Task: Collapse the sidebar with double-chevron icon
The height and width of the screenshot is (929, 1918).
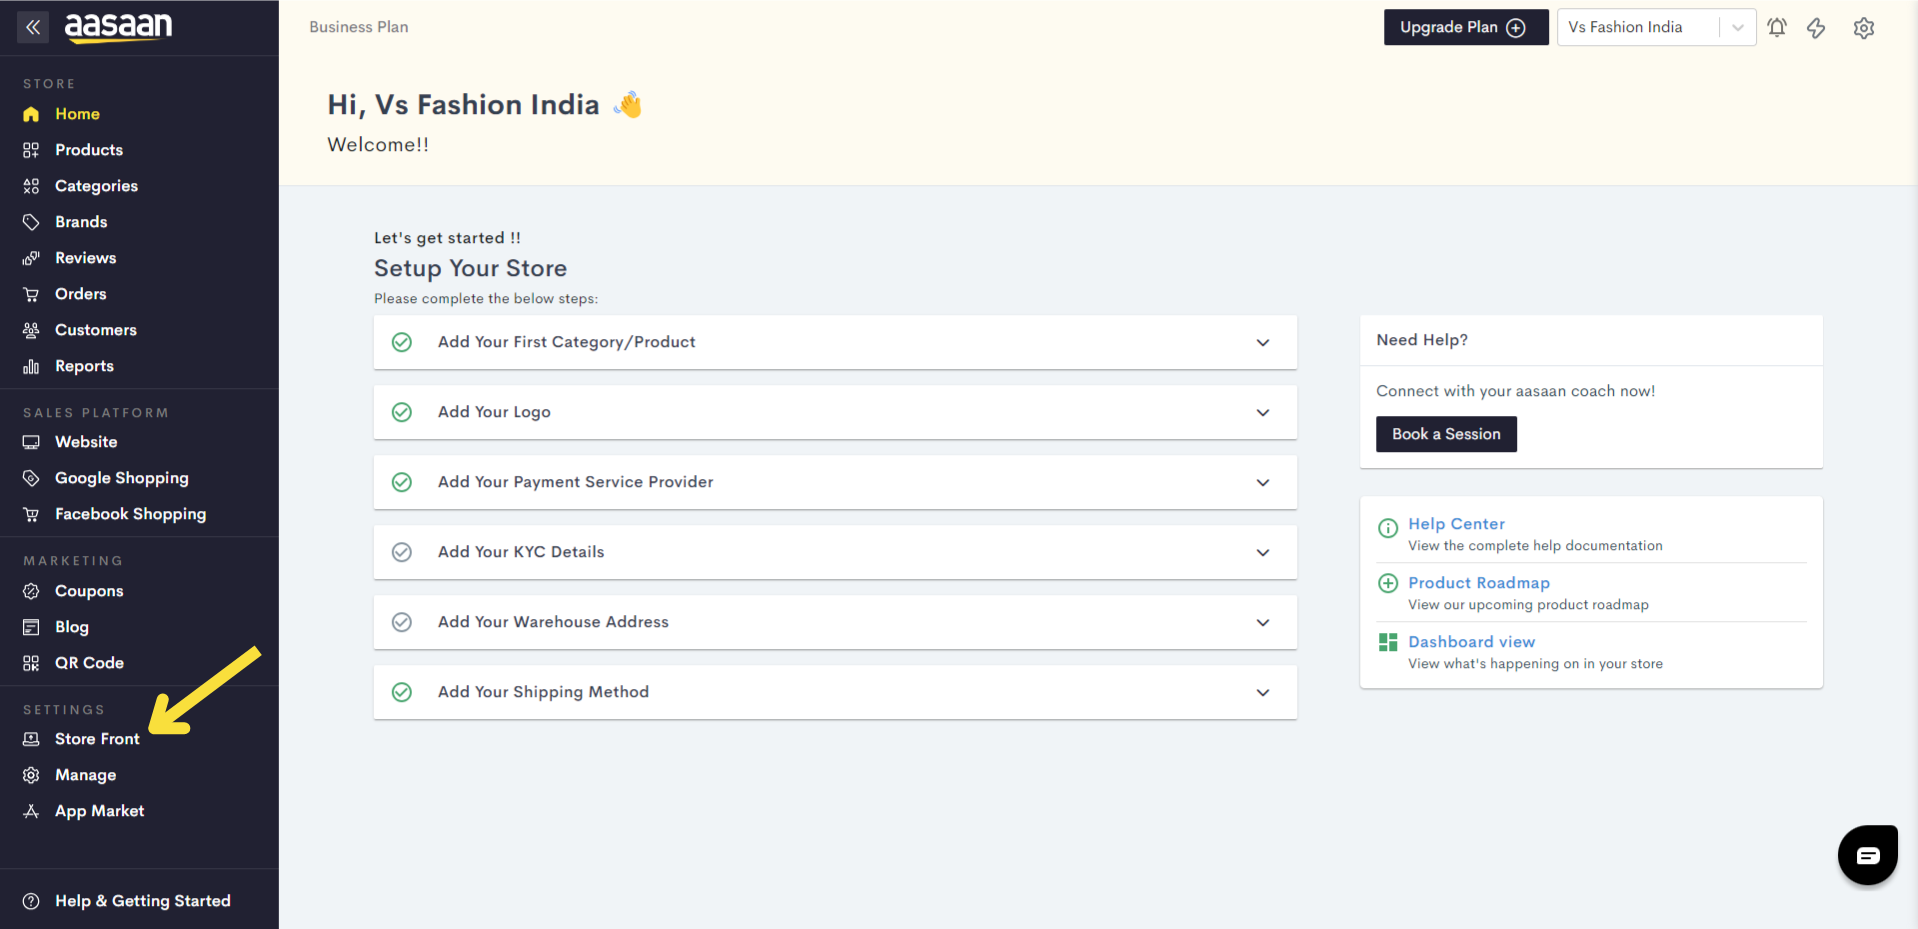Action: point(33,27)
